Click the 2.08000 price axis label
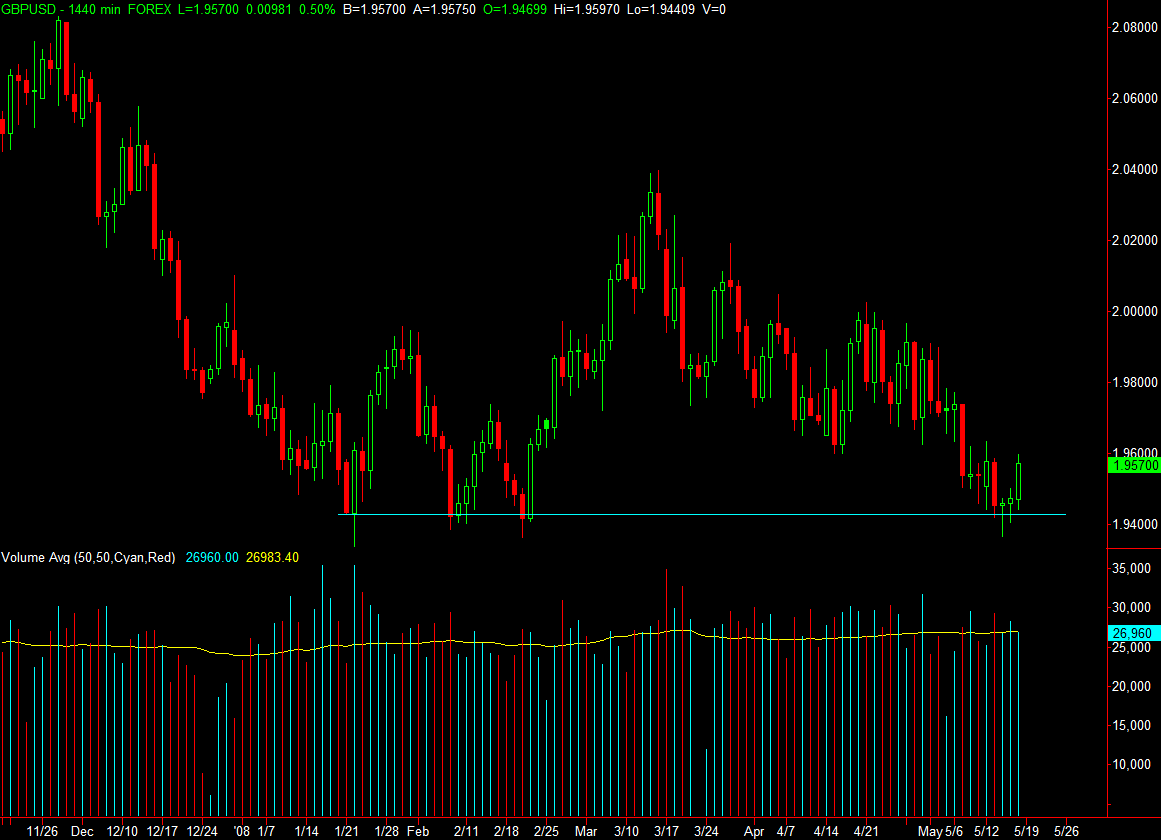1161x840 pixels. tap(1134, 27)
